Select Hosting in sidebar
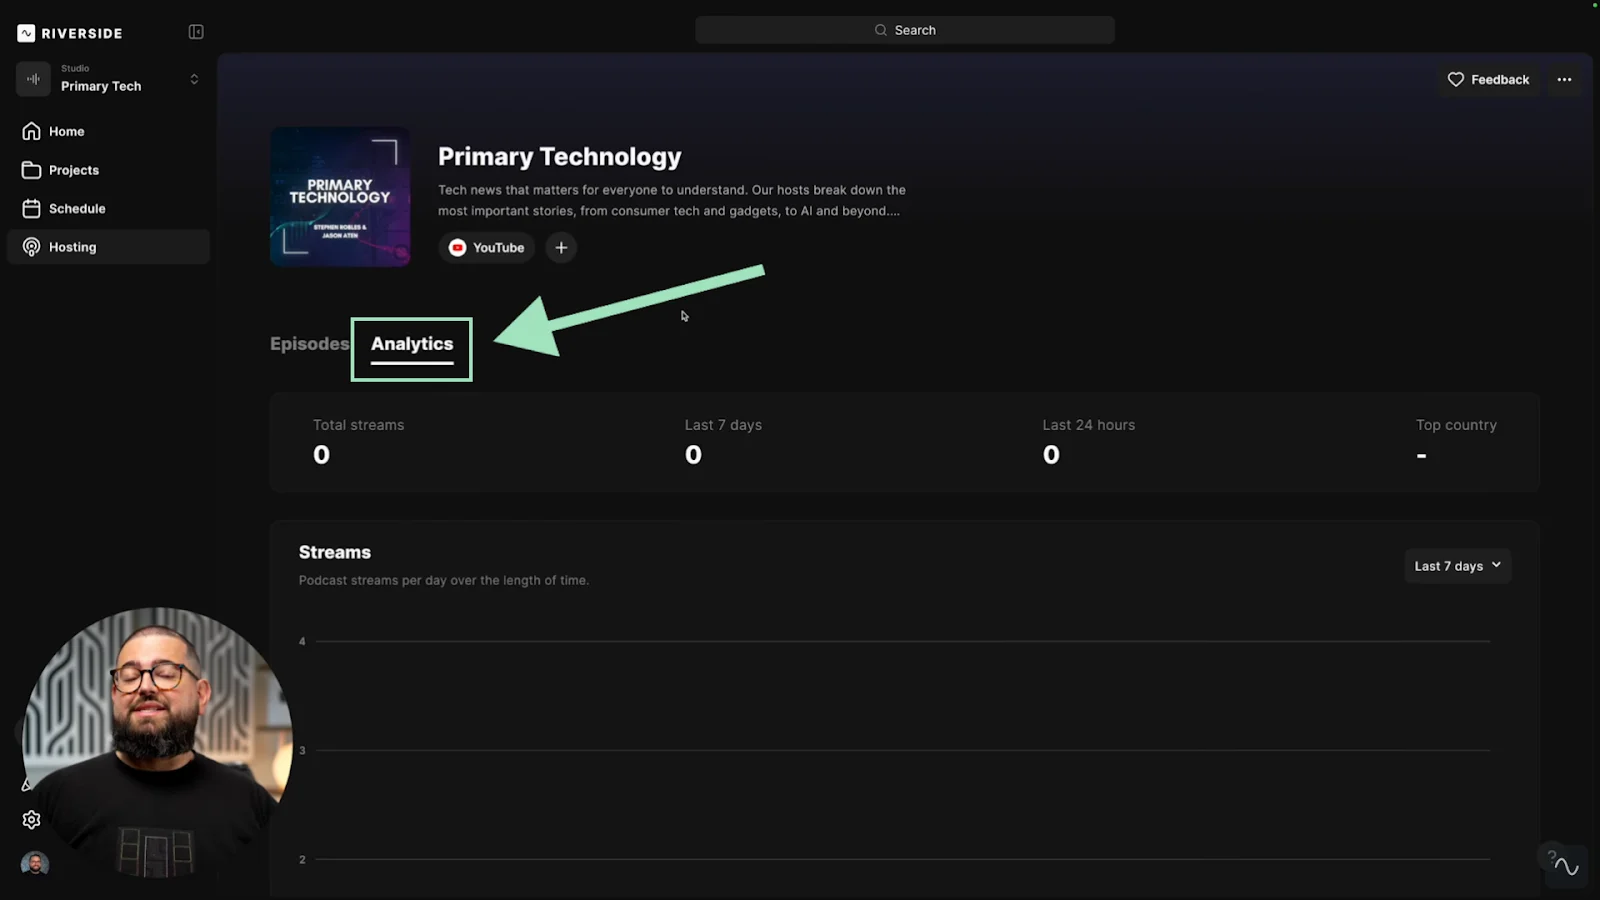 108,247
